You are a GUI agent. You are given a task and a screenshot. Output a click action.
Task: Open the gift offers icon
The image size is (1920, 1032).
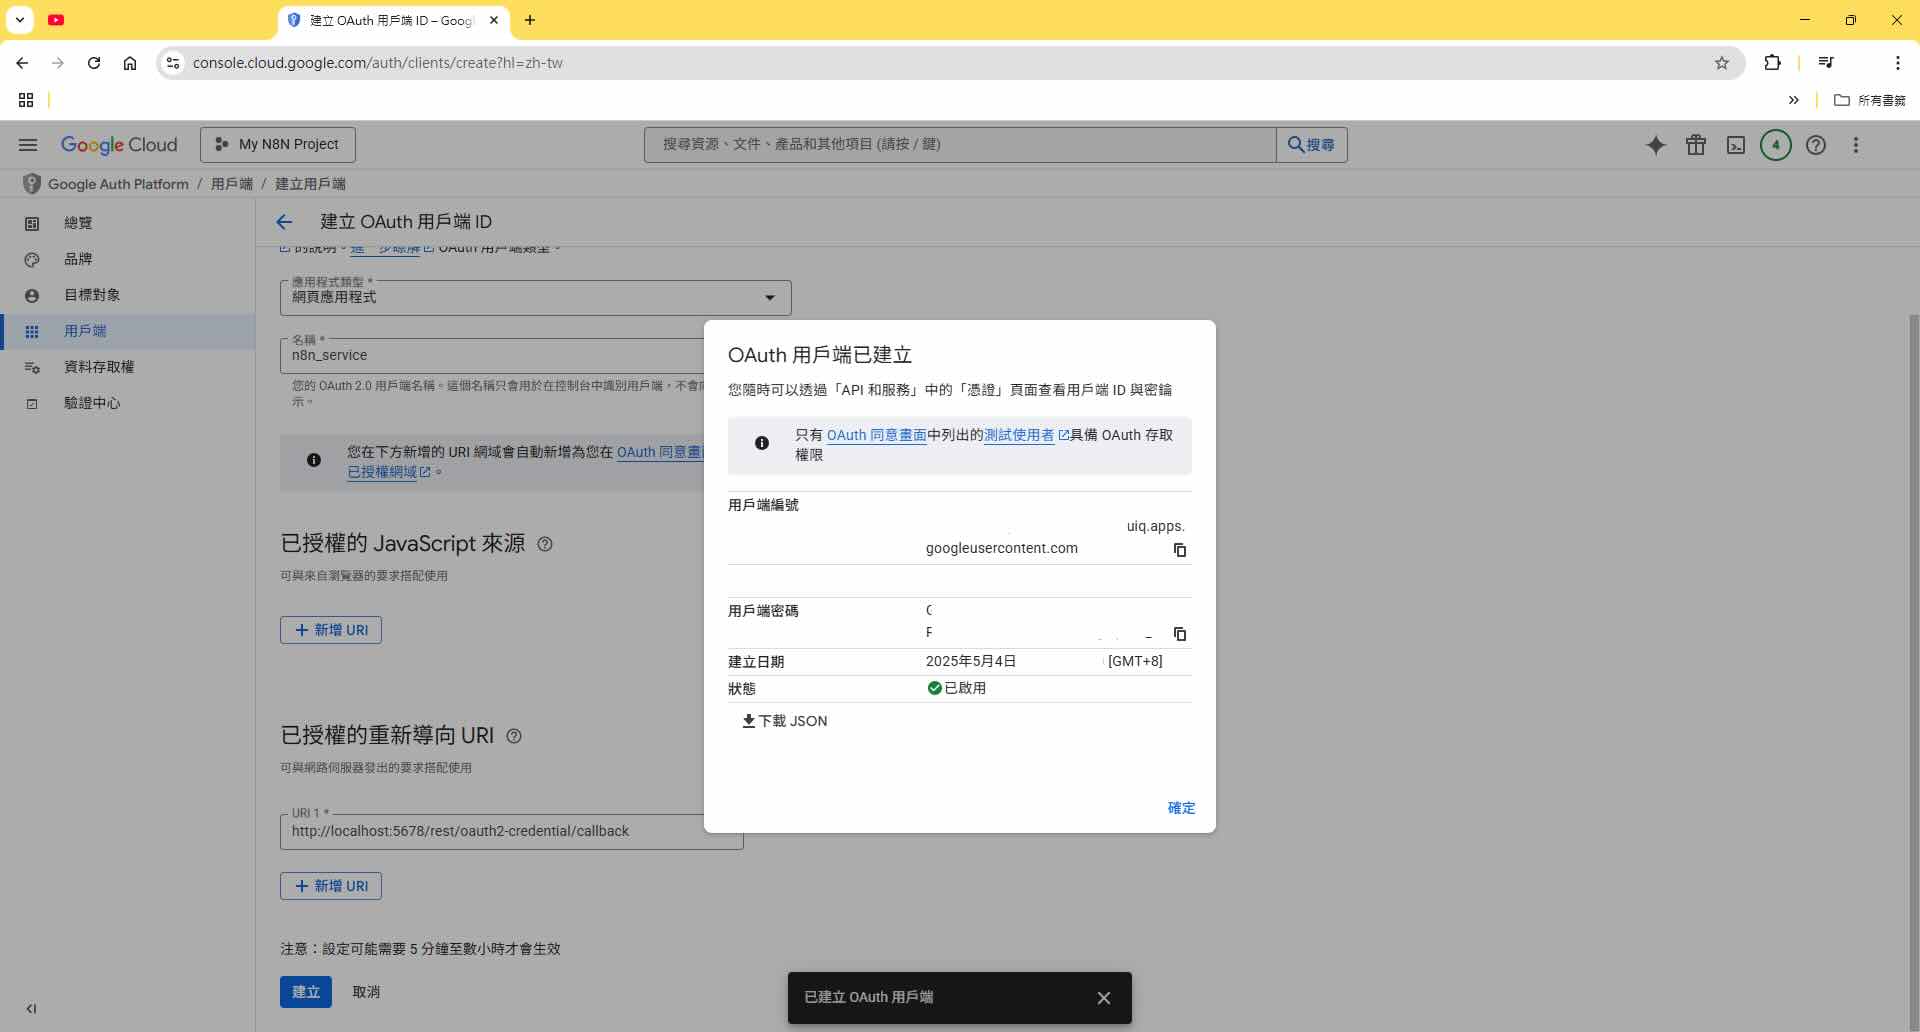coord(1696,145)
